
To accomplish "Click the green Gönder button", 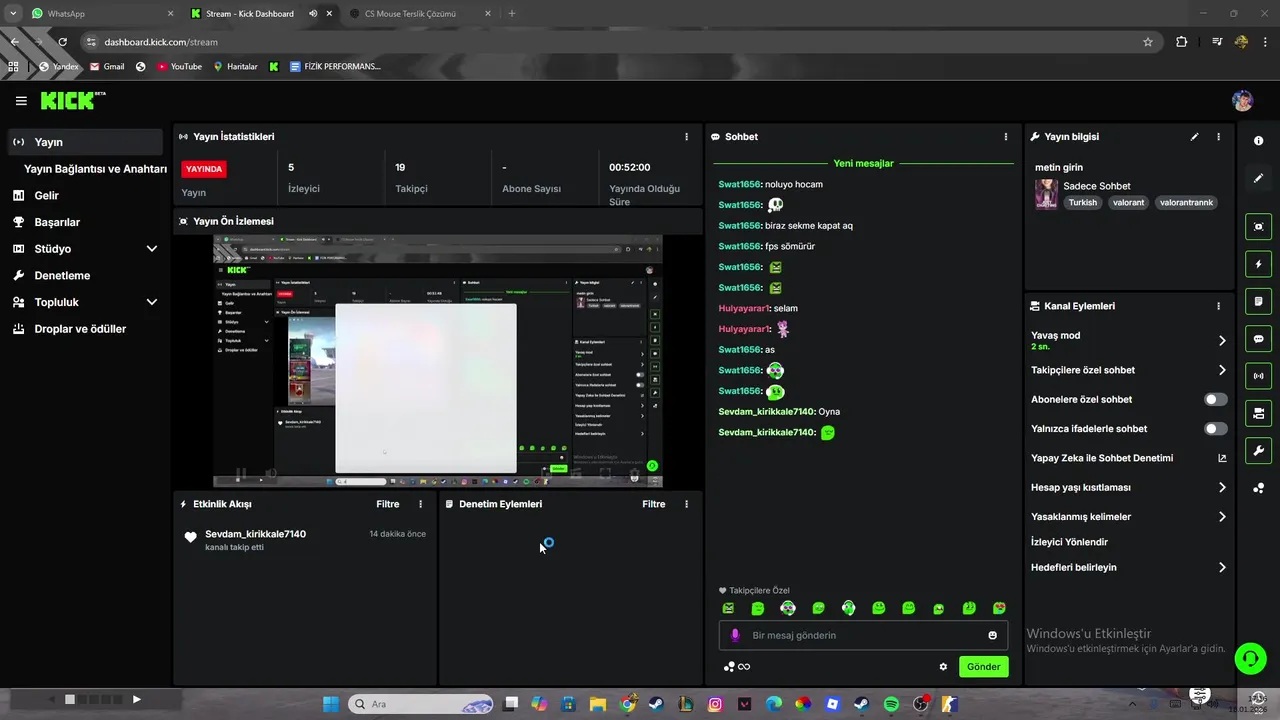I will [984, 667].
